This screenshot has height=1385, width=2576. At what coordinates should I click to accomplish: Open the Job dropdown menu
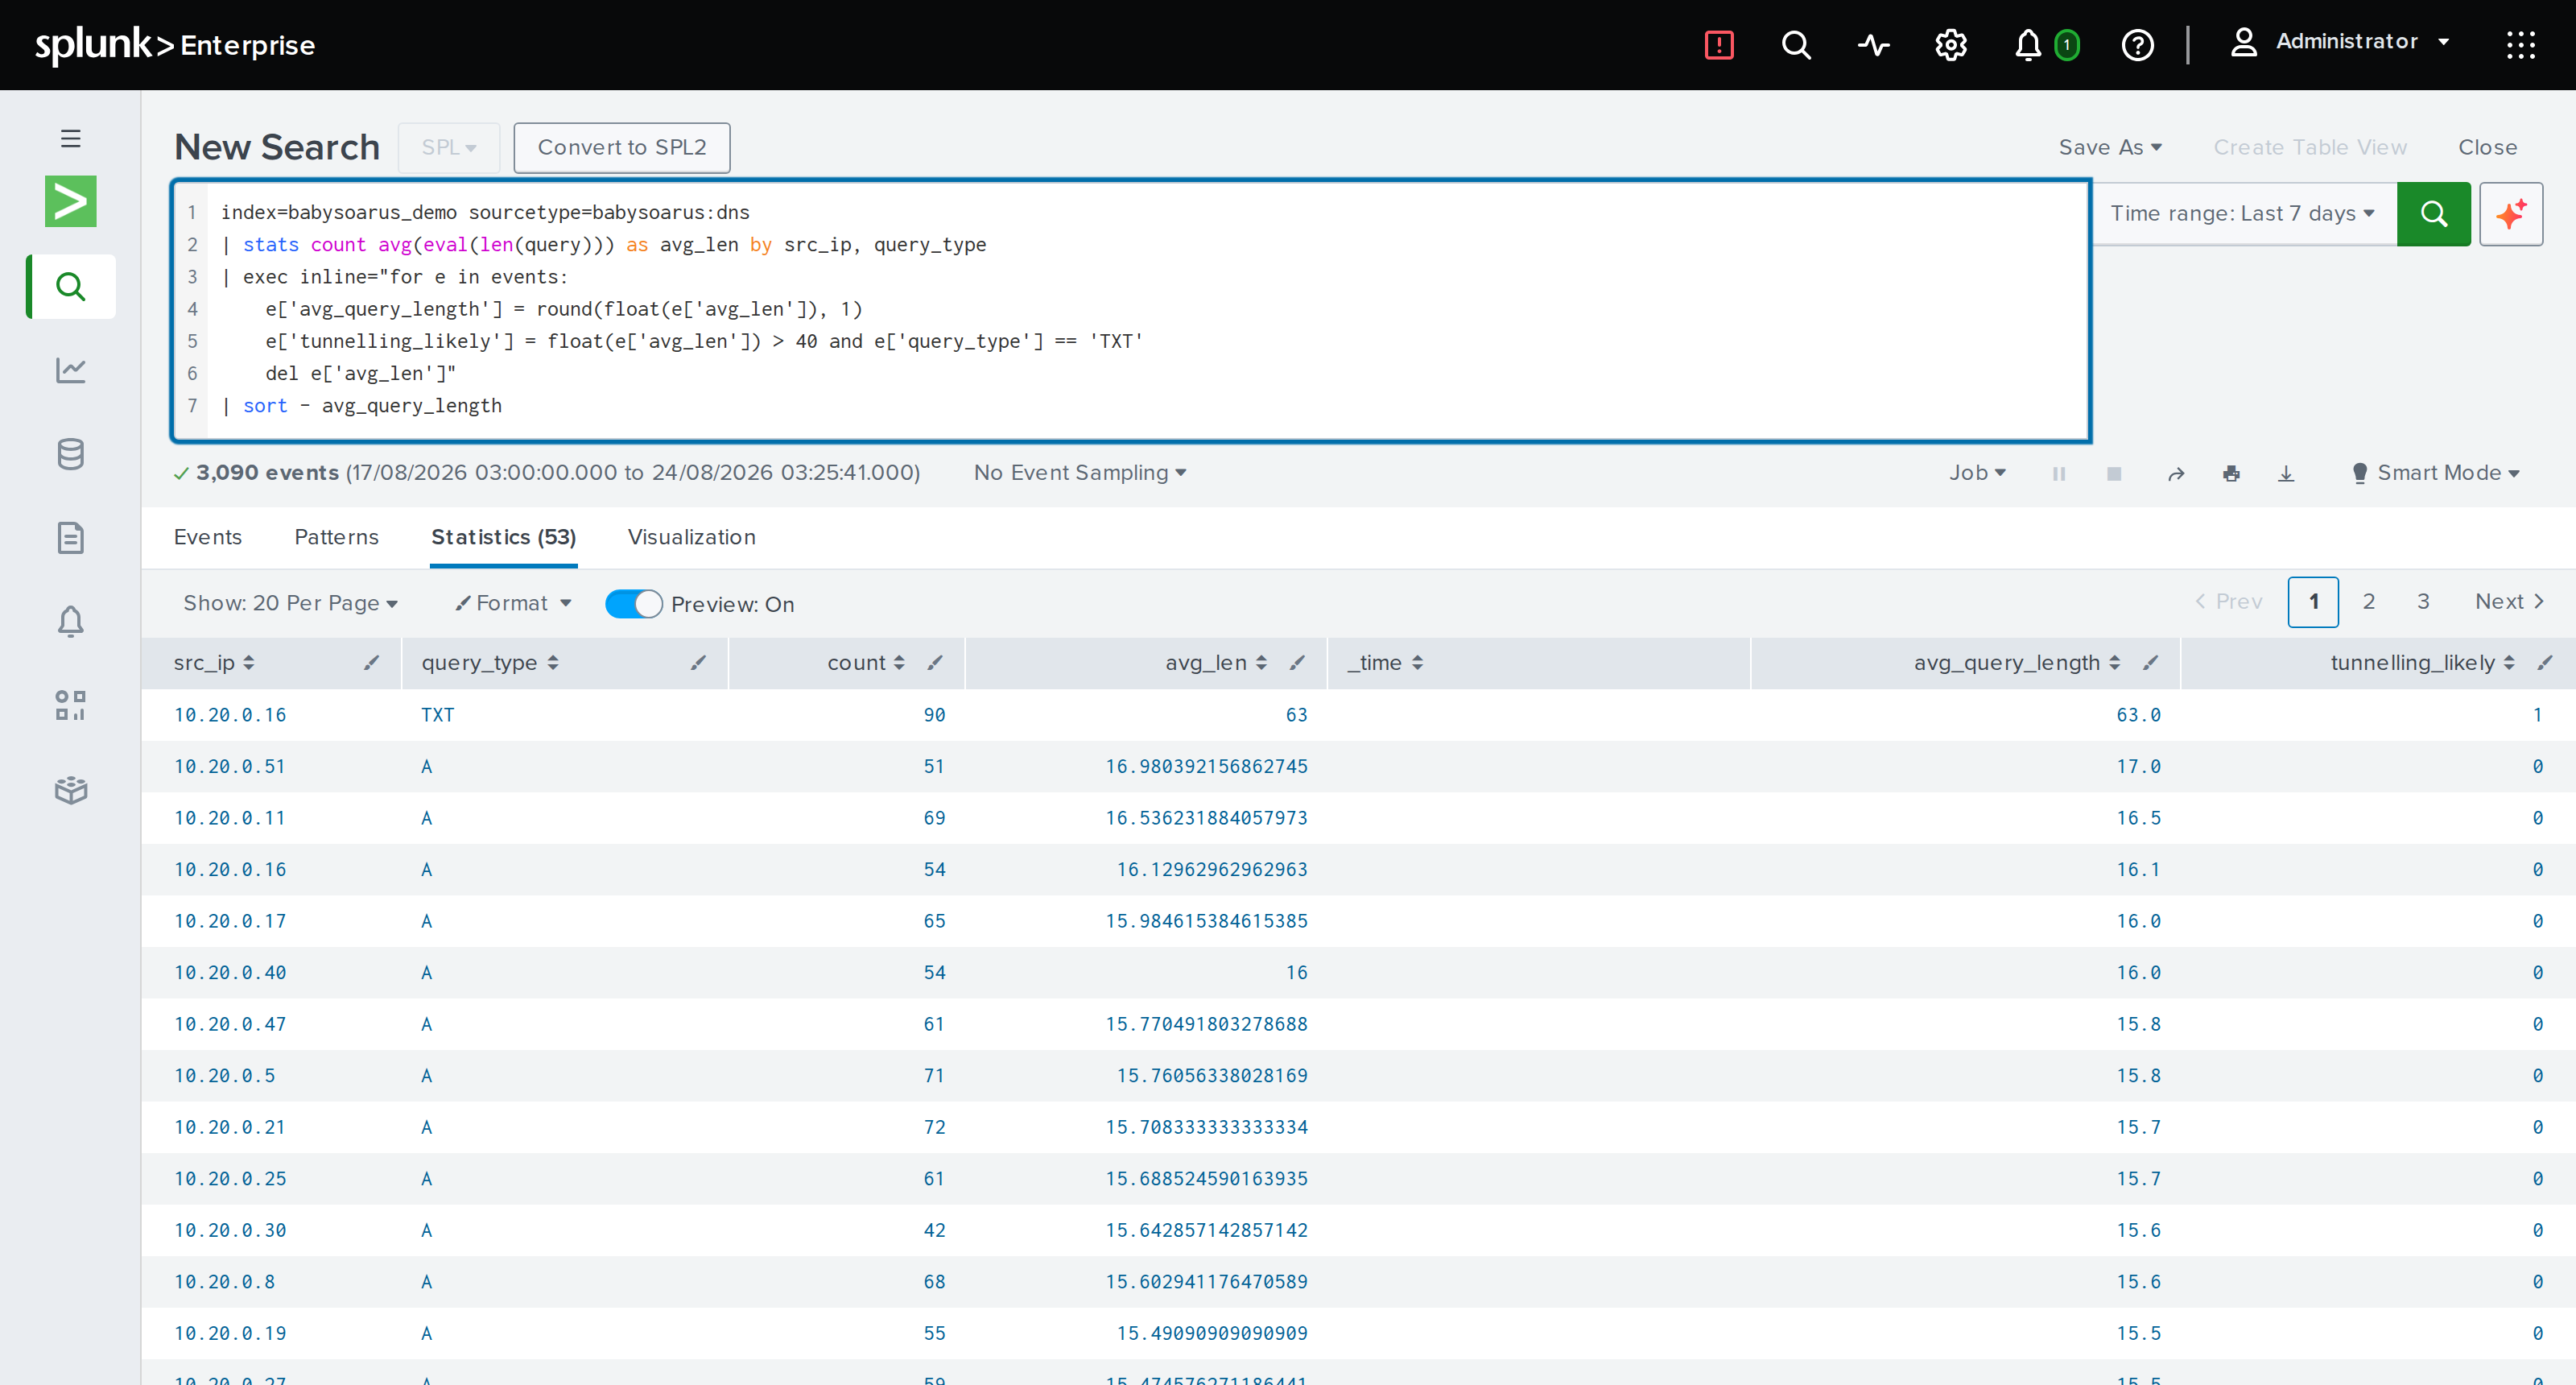[x=1977, y=473]
